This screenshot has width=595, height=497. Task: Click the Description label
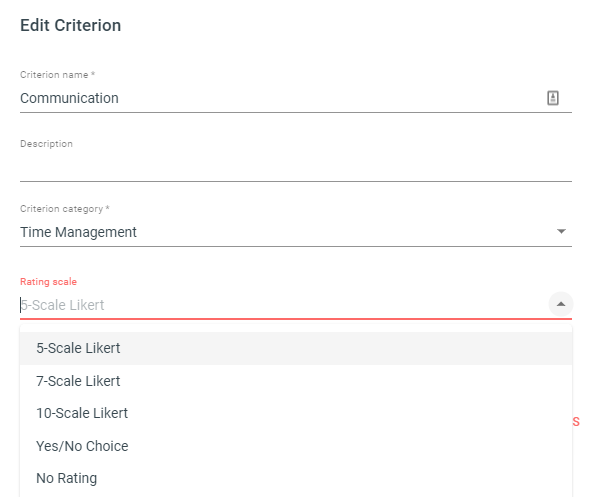pos(46,144)
